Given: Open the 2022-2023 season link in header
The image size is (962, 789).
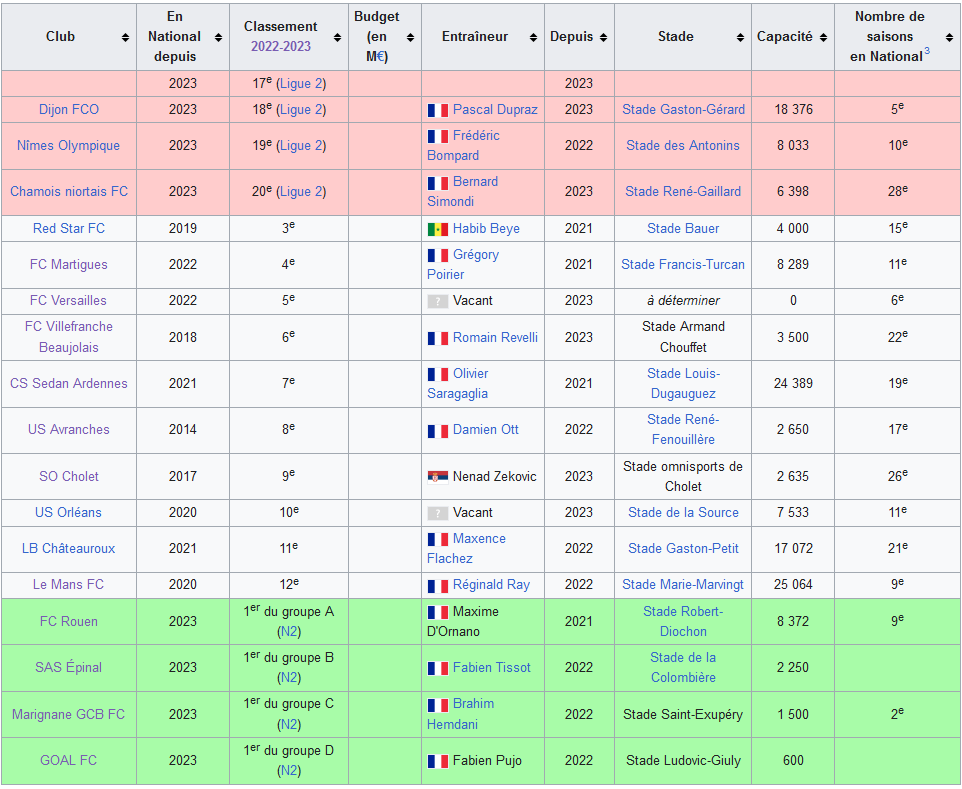Looking at the screenshot, I should coord(280,47).
